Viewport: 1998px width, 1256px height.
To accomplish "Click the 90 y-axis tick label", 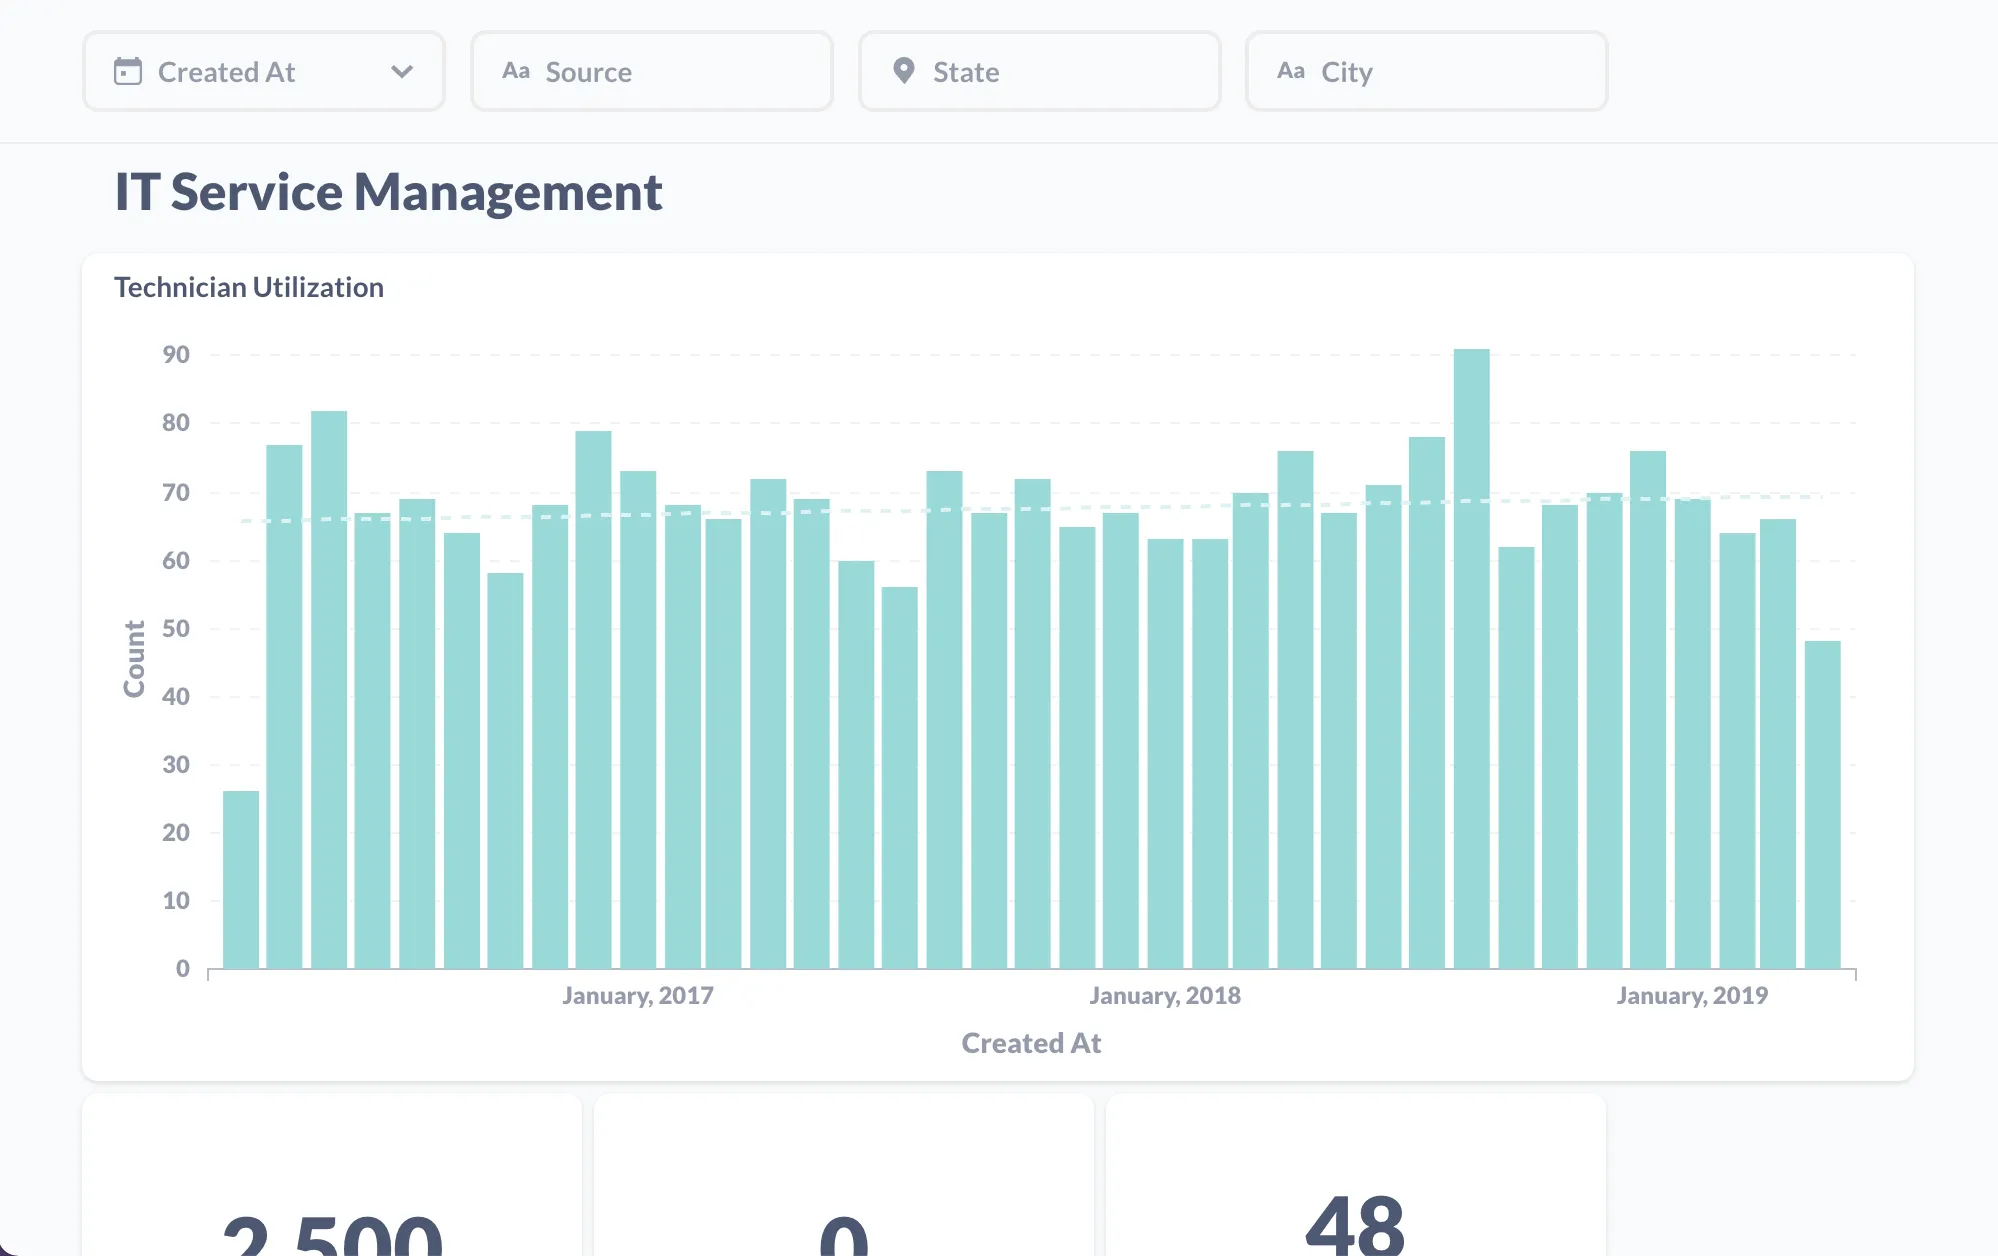I will tap(176, 355).
